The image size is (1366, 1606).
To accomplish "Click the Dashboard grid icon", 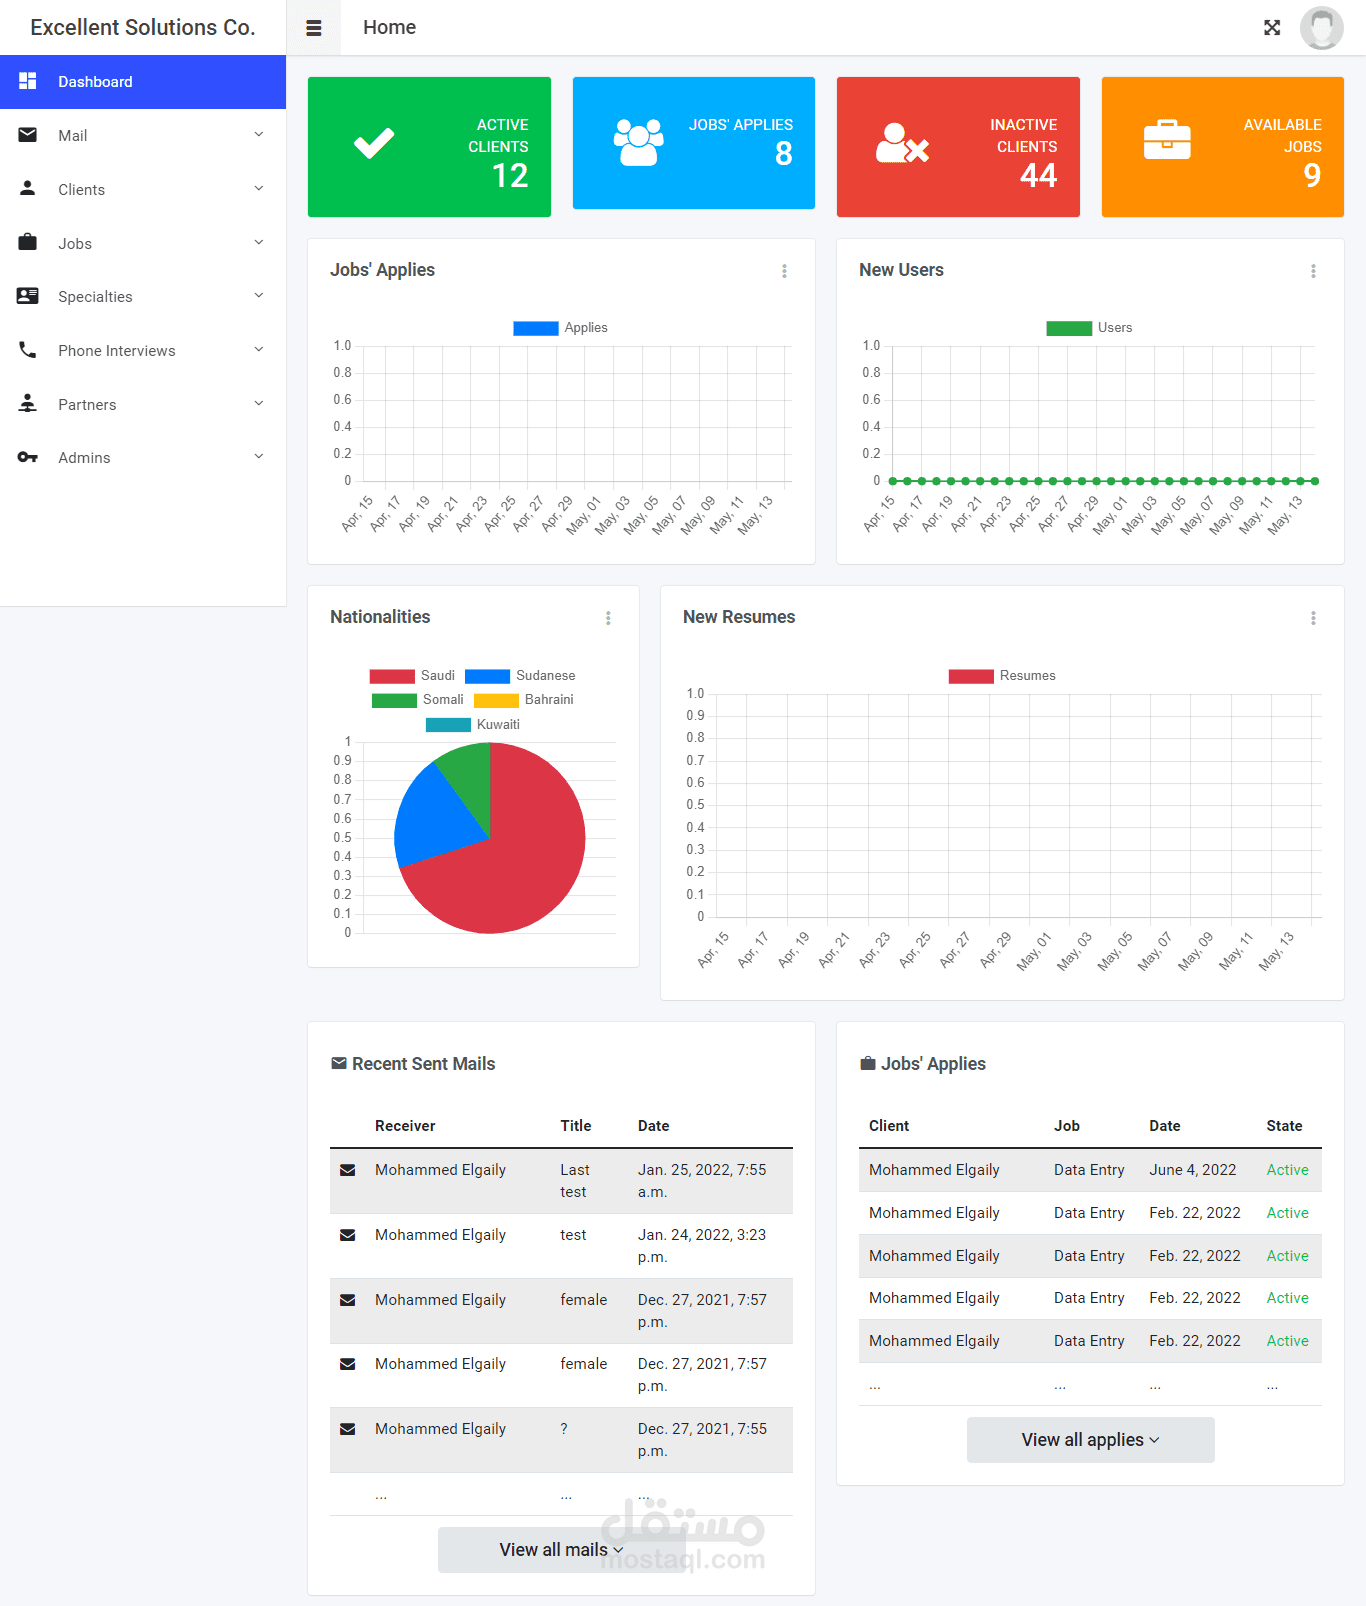I will 28,81.
